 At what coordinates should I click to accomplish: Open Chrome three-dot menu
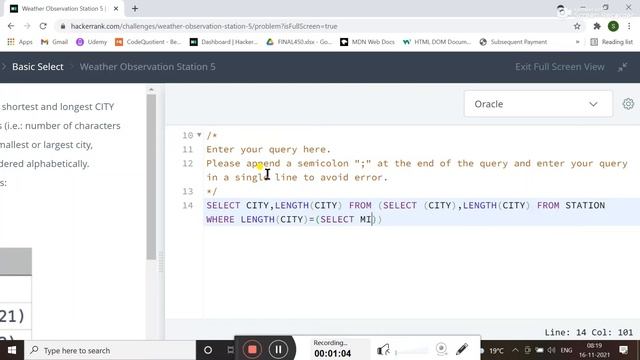point(629,26)
